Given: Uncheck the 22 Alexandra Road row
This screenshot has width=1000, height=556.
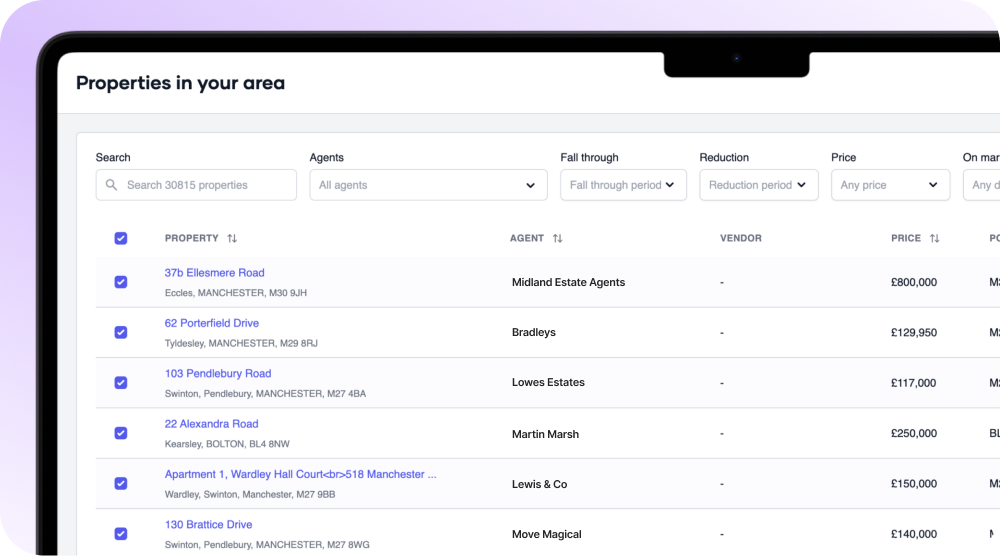Looking at the screenshot, I should click(121, 433).
